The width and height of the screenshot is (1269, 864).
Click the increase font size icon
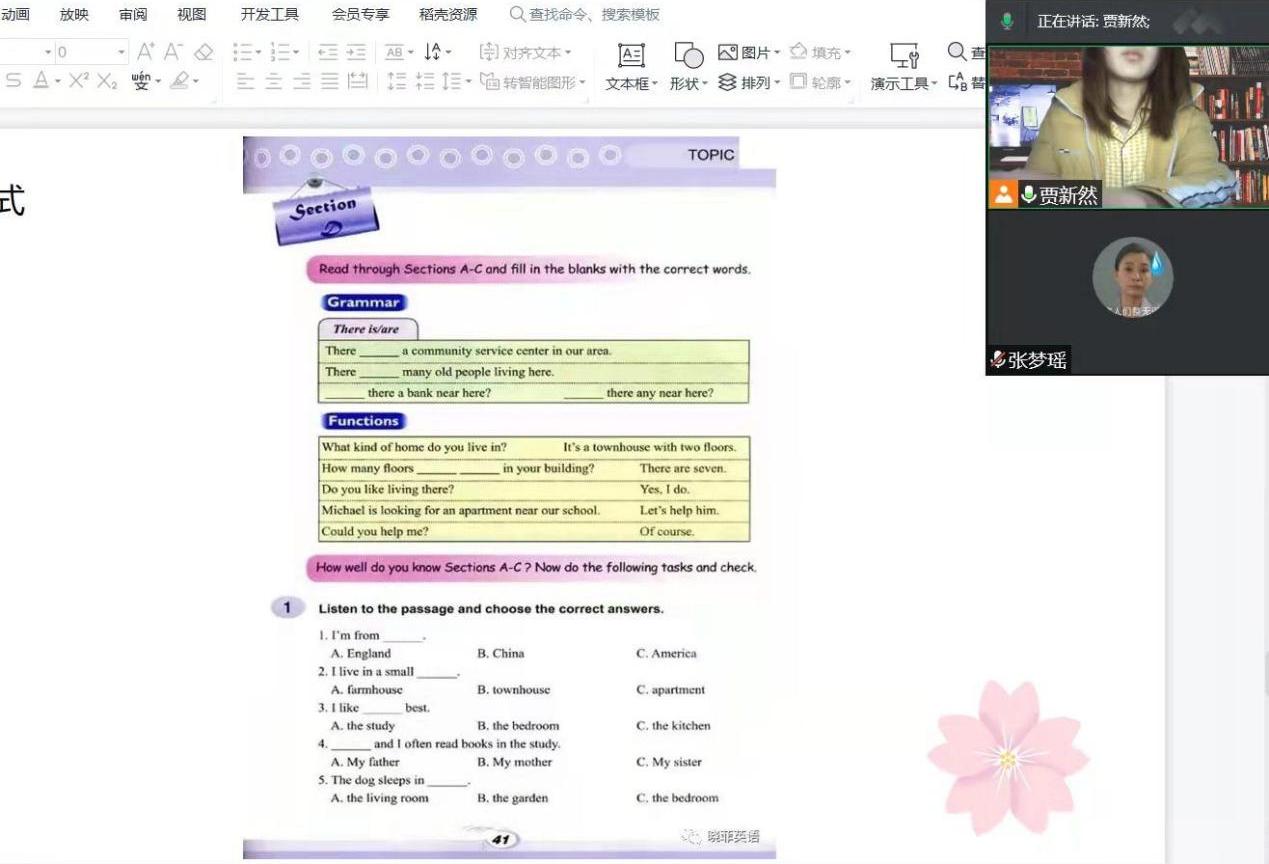(x=146, y=52)
